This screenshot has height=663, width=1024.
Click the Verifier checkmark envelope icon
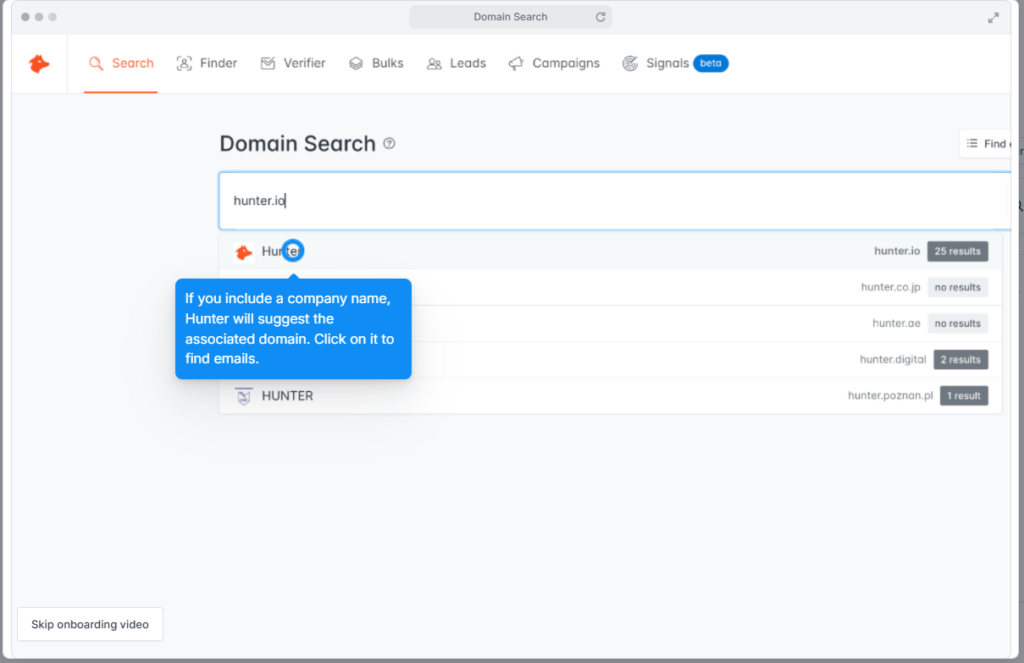(268, 63)
